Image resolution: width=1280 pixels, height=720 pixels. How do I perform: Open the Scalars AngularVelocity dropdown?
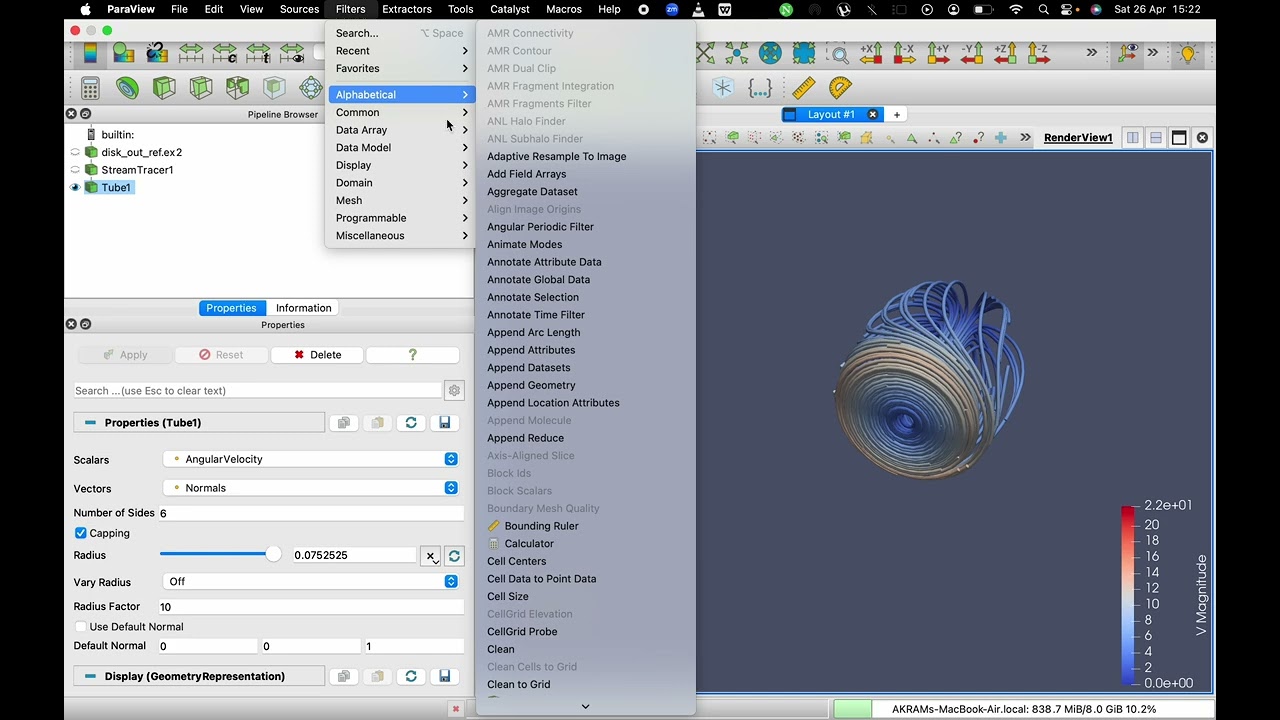click(x=311, y=459)
